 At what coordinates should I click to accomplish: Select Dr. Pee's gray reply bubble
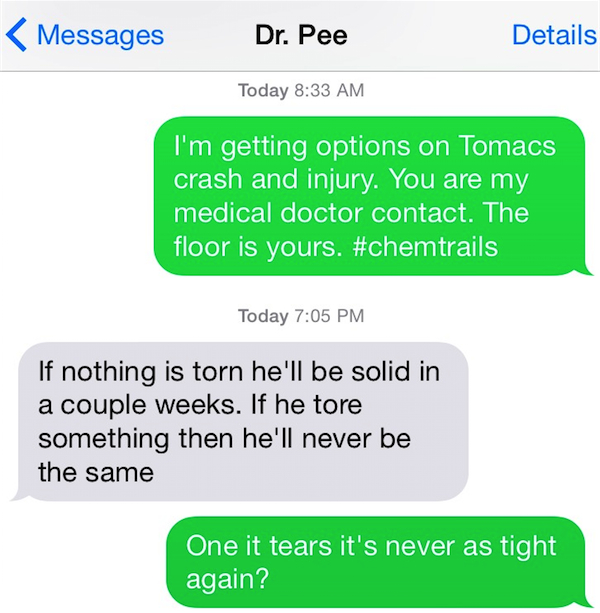click(240, 421)
